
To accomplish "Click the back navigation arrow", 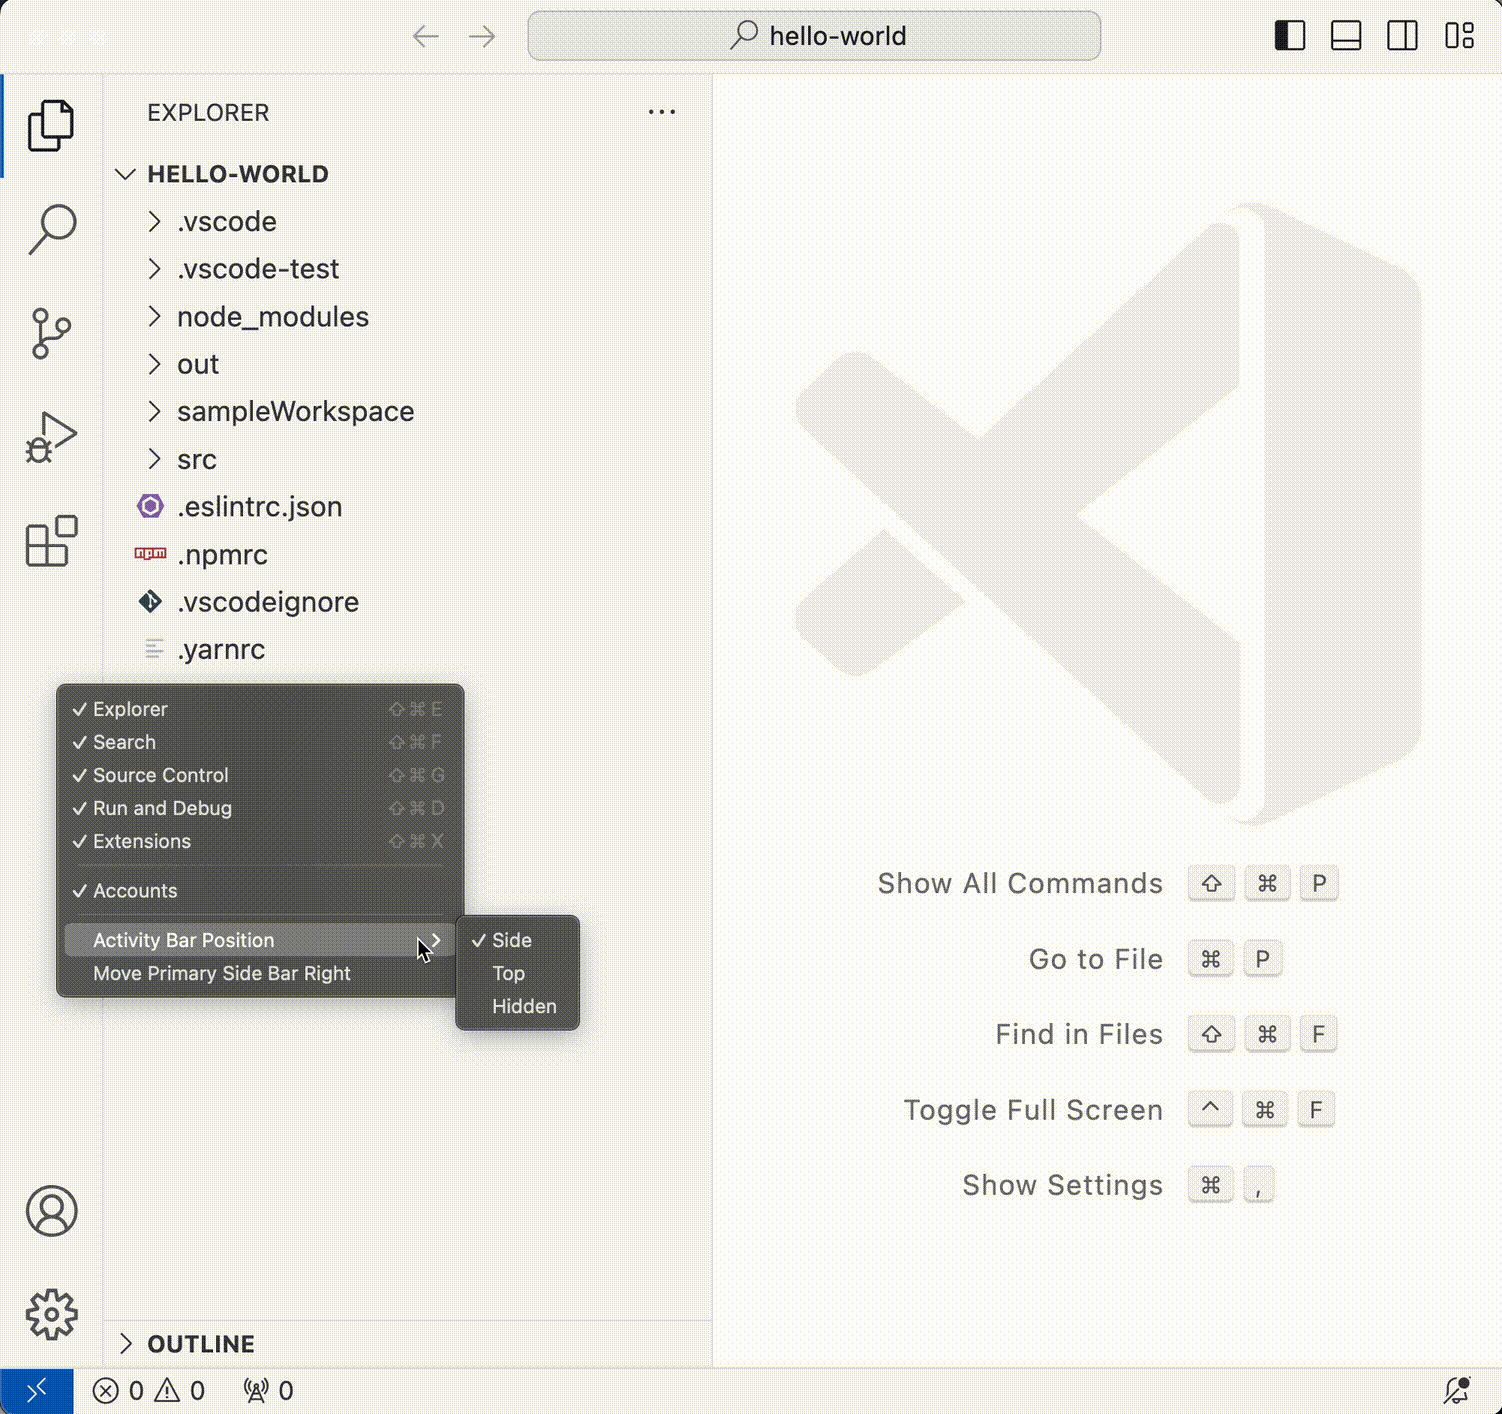I will click(426, 35).
